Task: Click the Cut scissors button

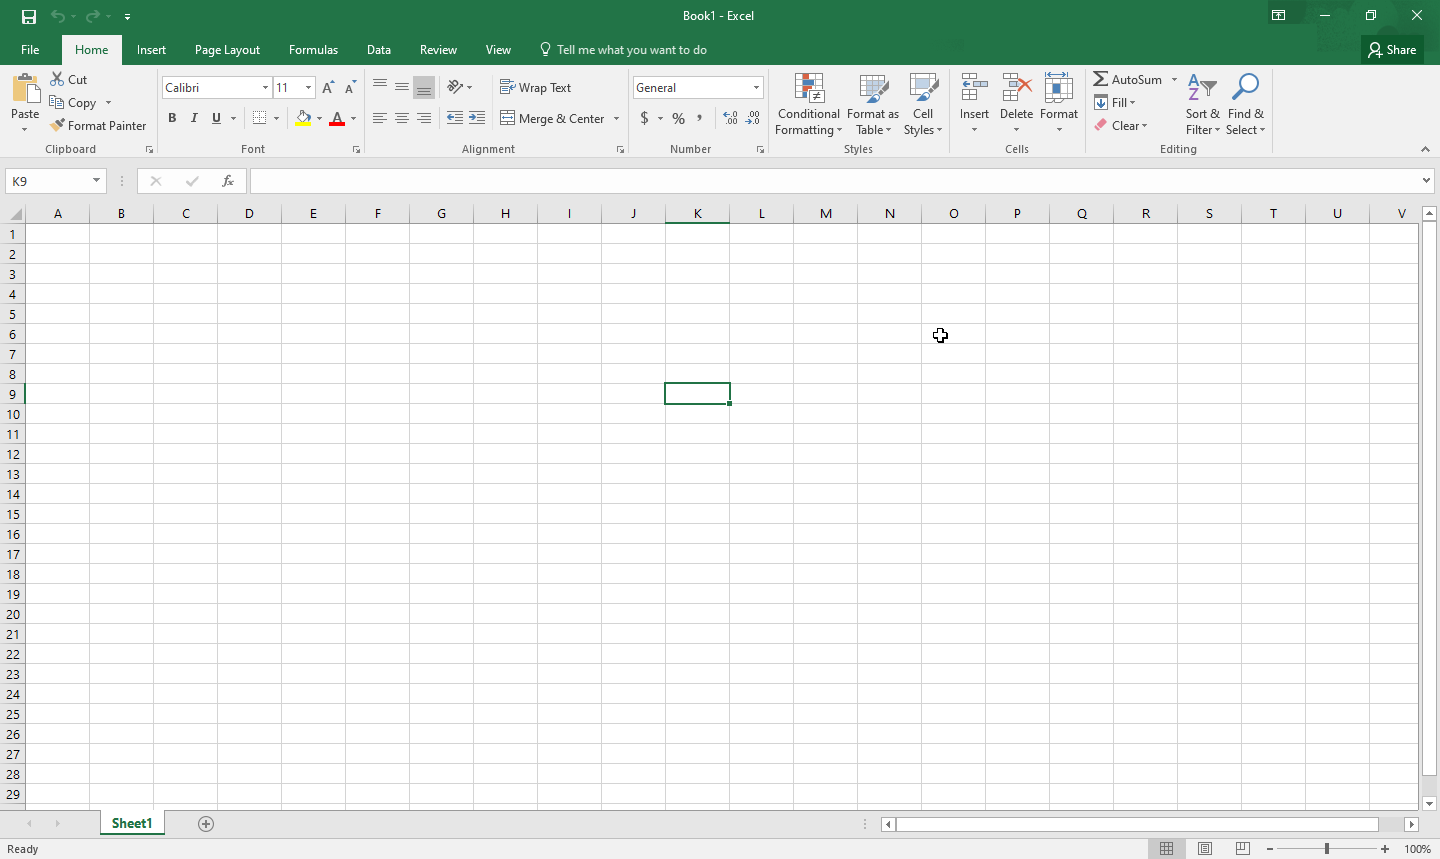Action: (69, 79)
